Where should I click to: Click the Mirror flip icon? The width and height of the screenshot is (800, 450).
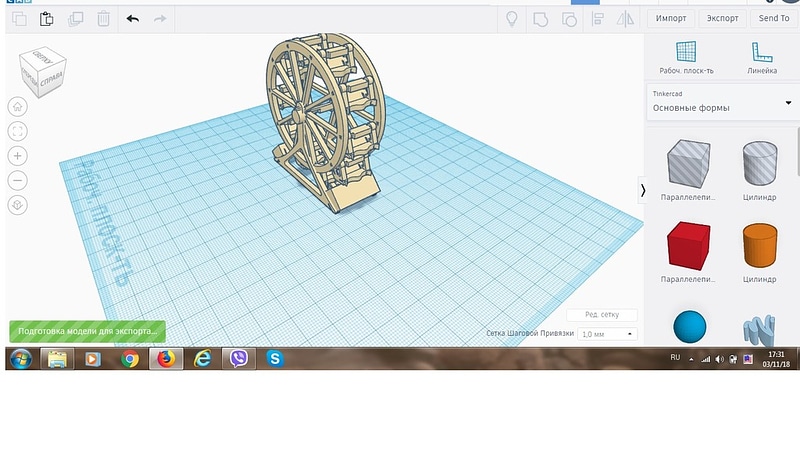(x=625, y=19)
